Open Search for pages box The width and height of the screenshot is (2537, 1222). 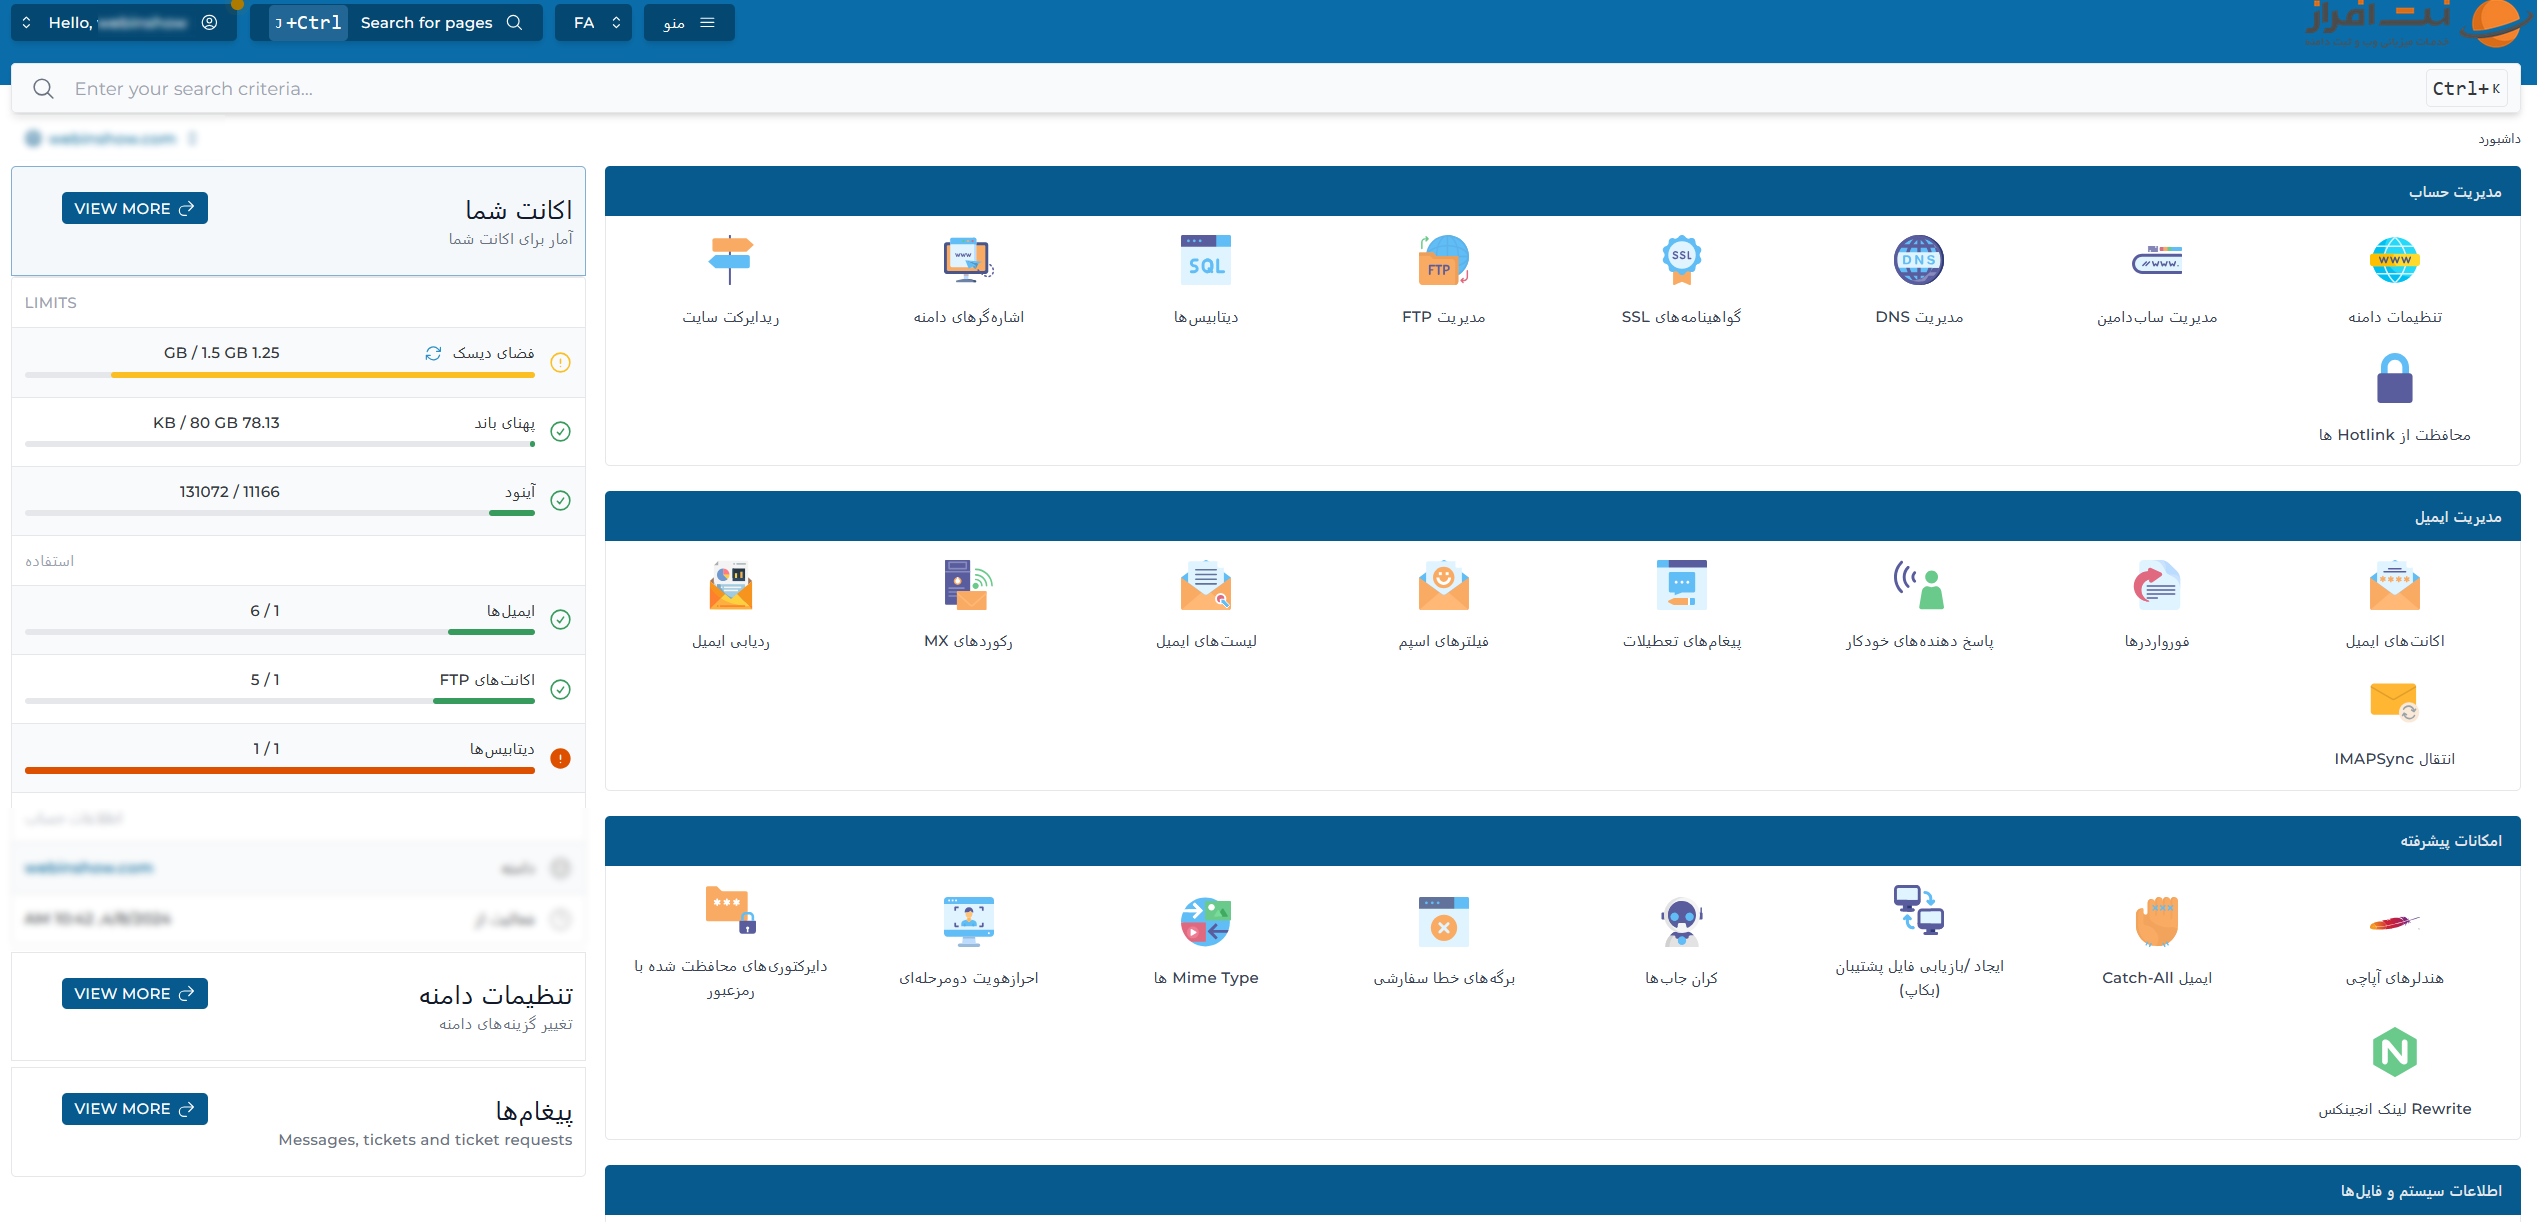(x=428, y=23)
